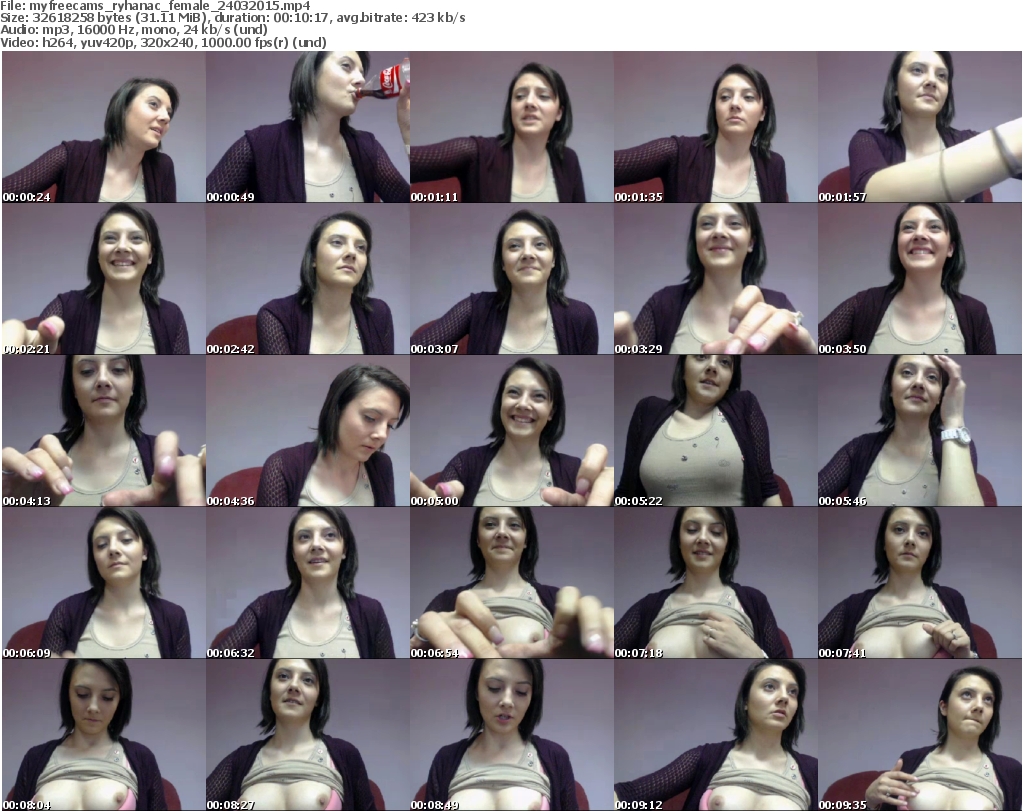Viewport: 1024px width, 811px height.
Task: Select the frame marked 00:03:29
Action: click(x=716, y=279)
